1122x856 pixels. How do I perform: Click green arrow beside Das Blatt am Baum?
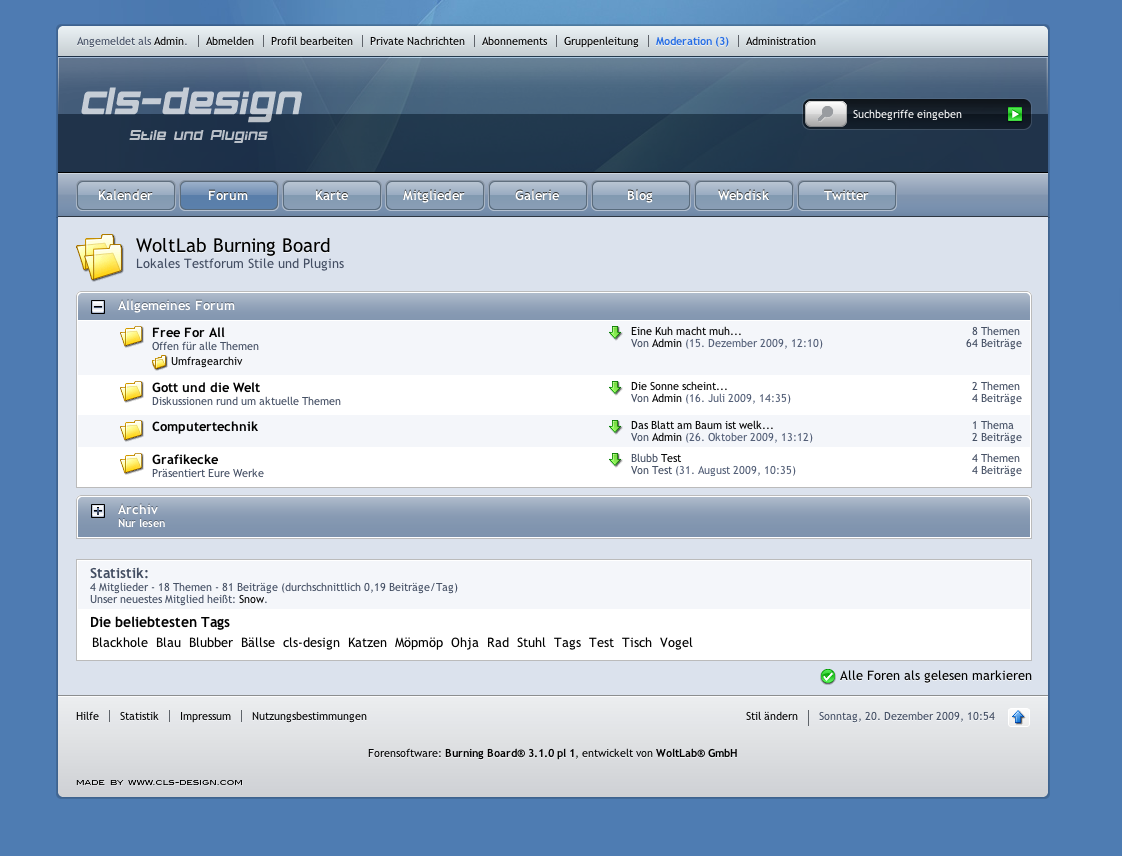pos(615,427)
